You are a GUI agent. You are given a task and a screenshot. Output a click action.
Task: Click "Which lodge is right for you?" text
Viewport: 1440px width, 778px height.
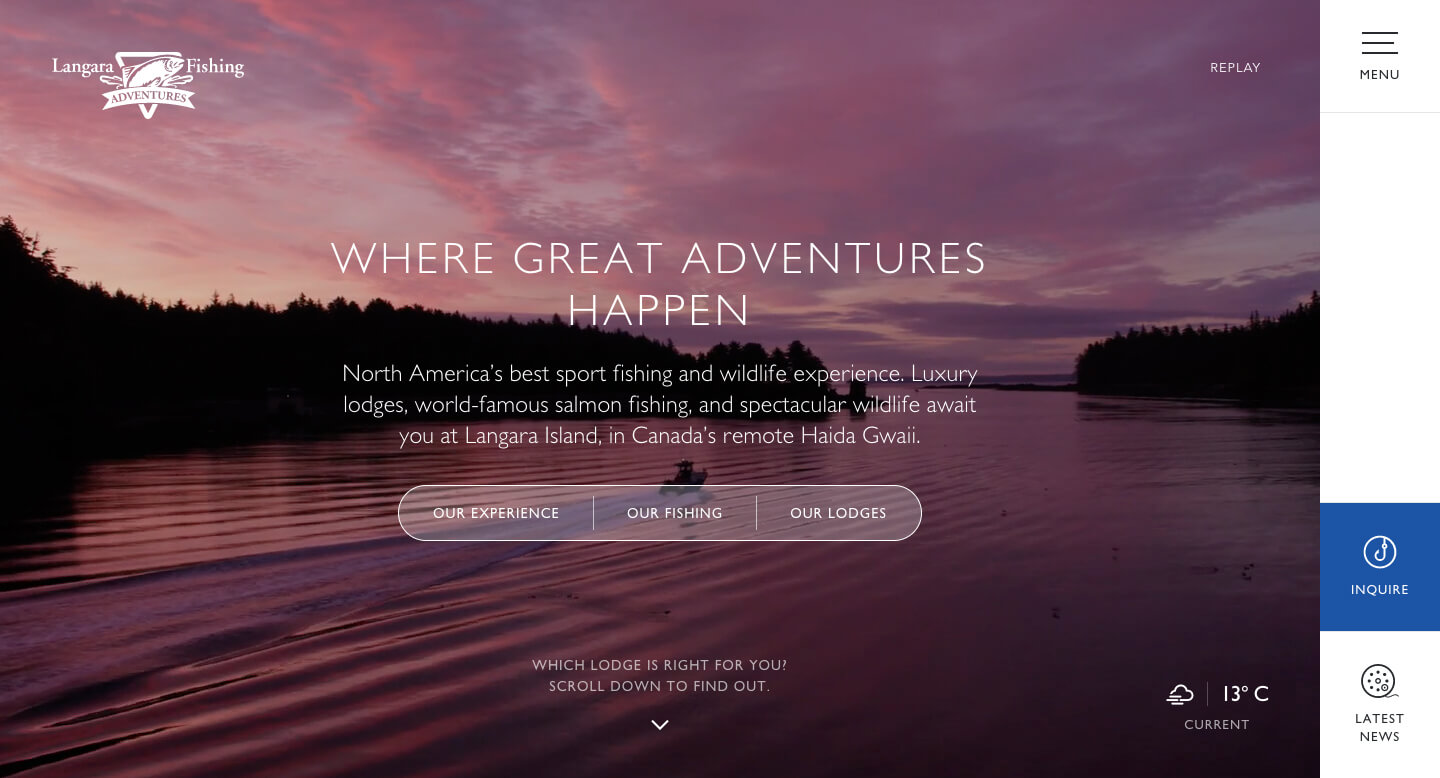pyautogui.click(x=660, y=665)
